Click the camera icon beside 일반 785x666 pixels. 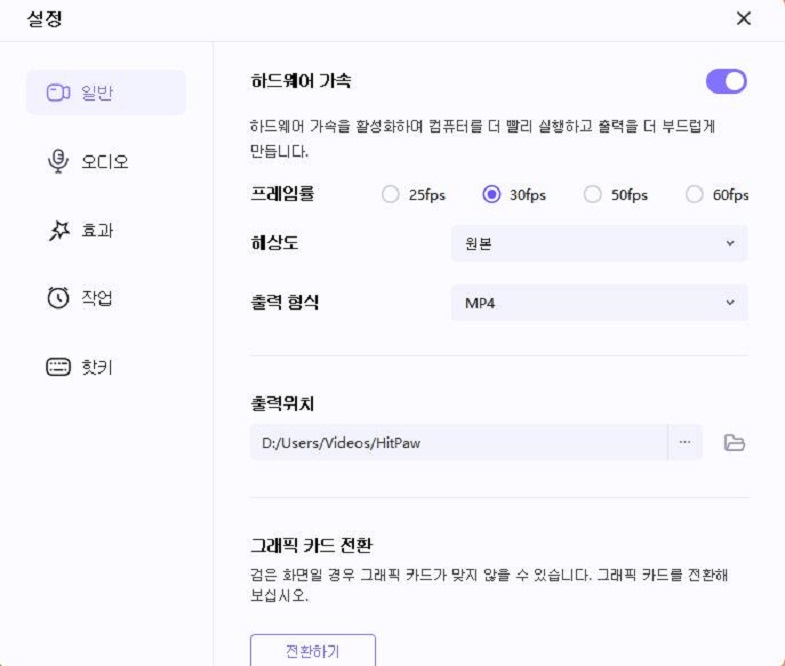tap(58, 93)
